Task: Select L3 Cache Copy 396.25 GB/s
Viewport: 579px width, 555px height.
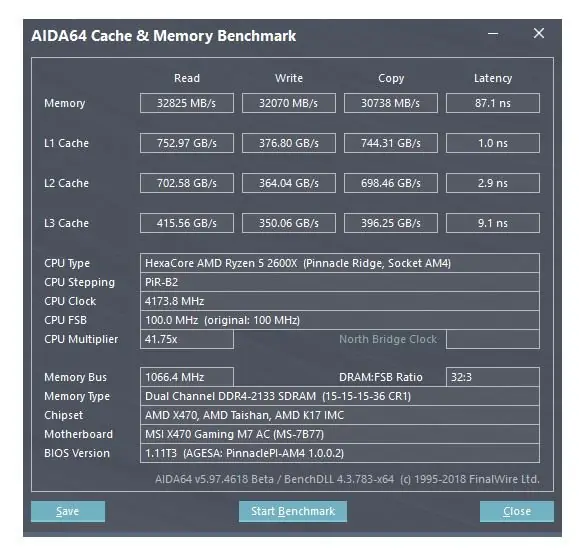Action: [391, 223]
